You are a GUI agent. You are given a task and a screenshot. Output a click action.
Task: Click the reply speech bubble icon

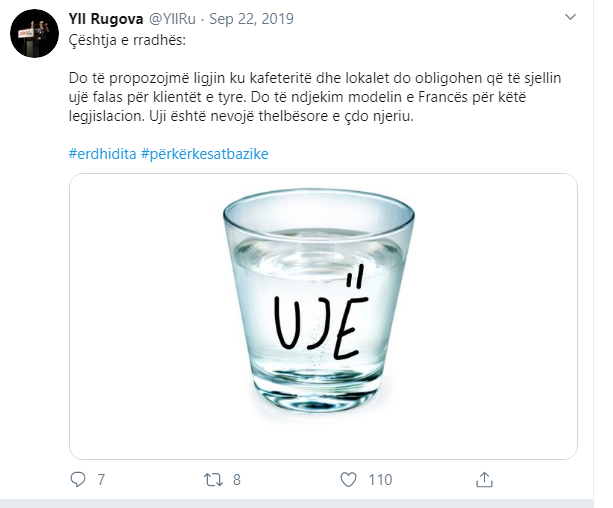[x=78, y=479]
